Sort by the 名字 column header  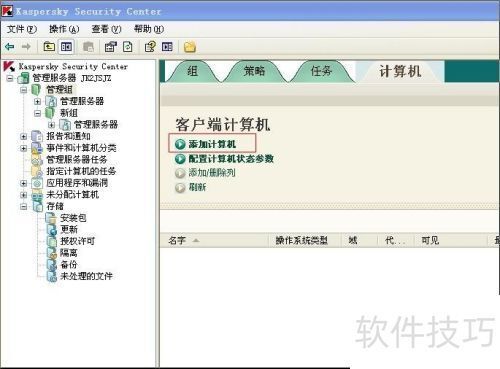(x=214, y=240)
